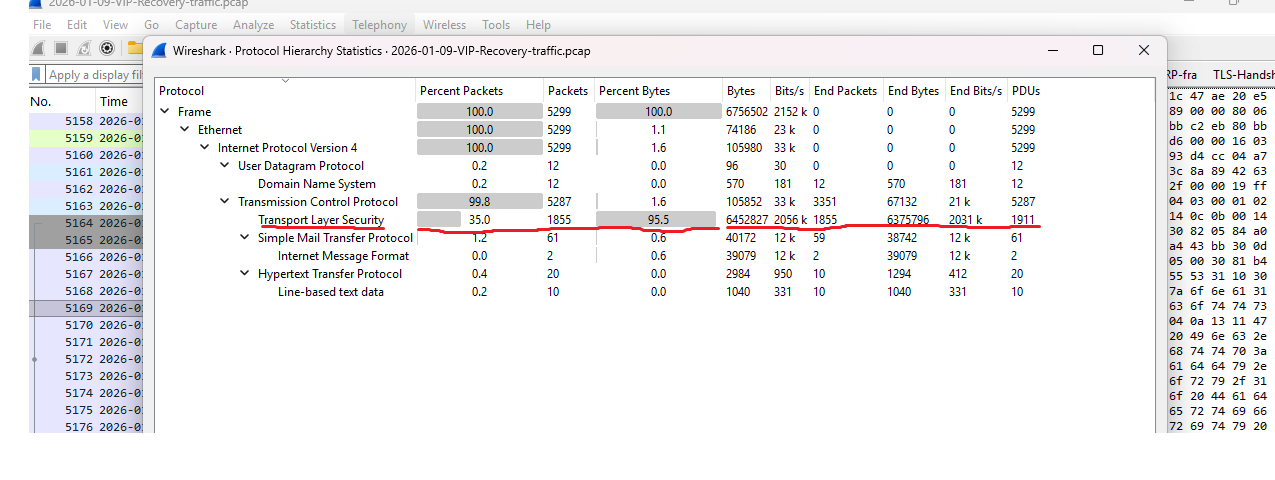Stop capture via the square toolbar icon
The image size is (1275, 480).
(61, 48)
